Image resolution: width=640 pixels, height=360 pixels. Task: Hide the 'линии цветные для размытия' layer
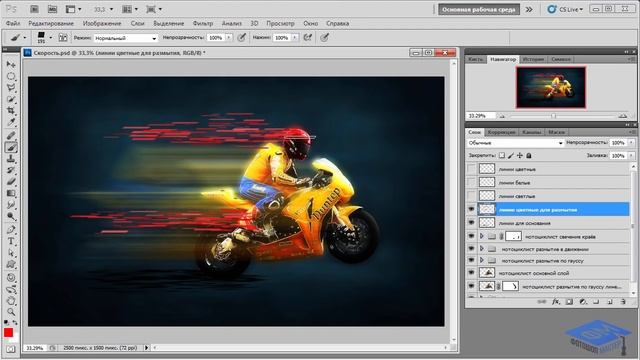pos(471,209)
